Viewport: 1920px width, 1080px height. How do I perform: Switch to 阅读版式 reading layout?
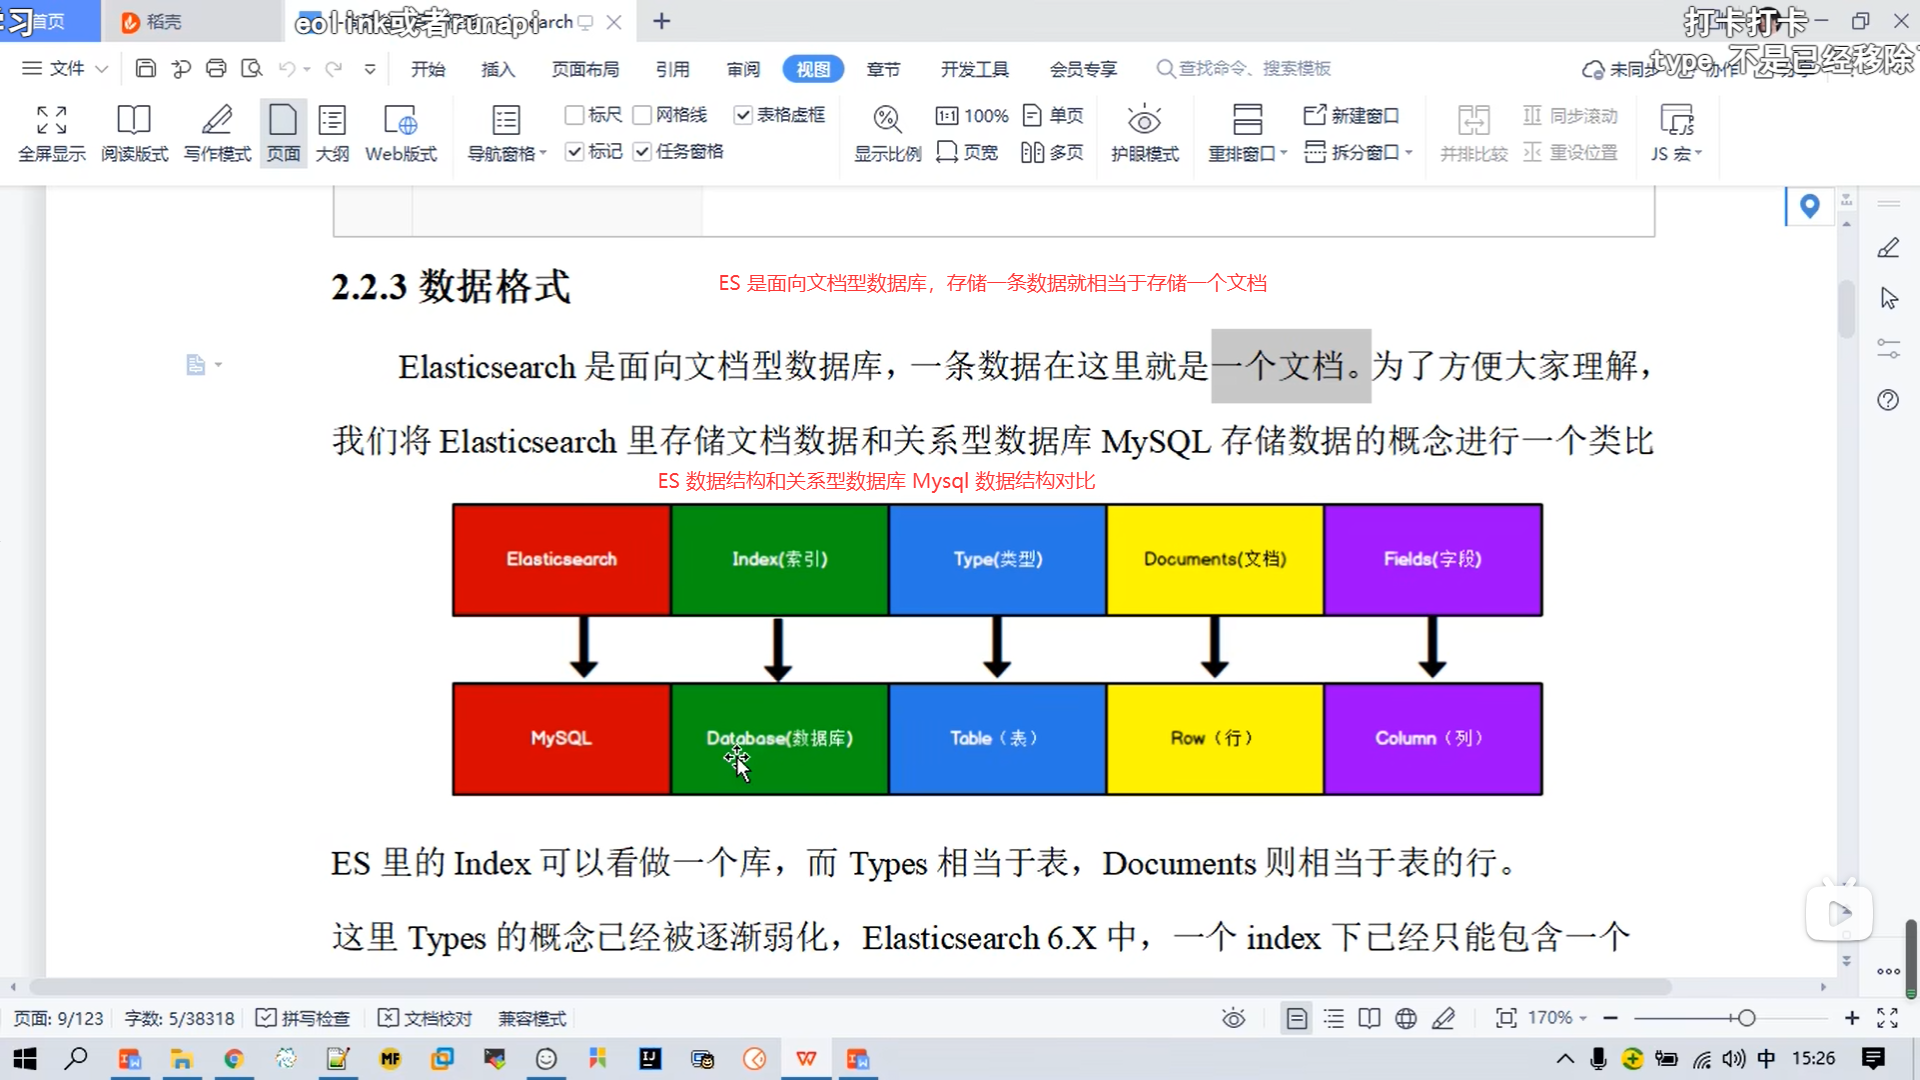tap(134, 121)
